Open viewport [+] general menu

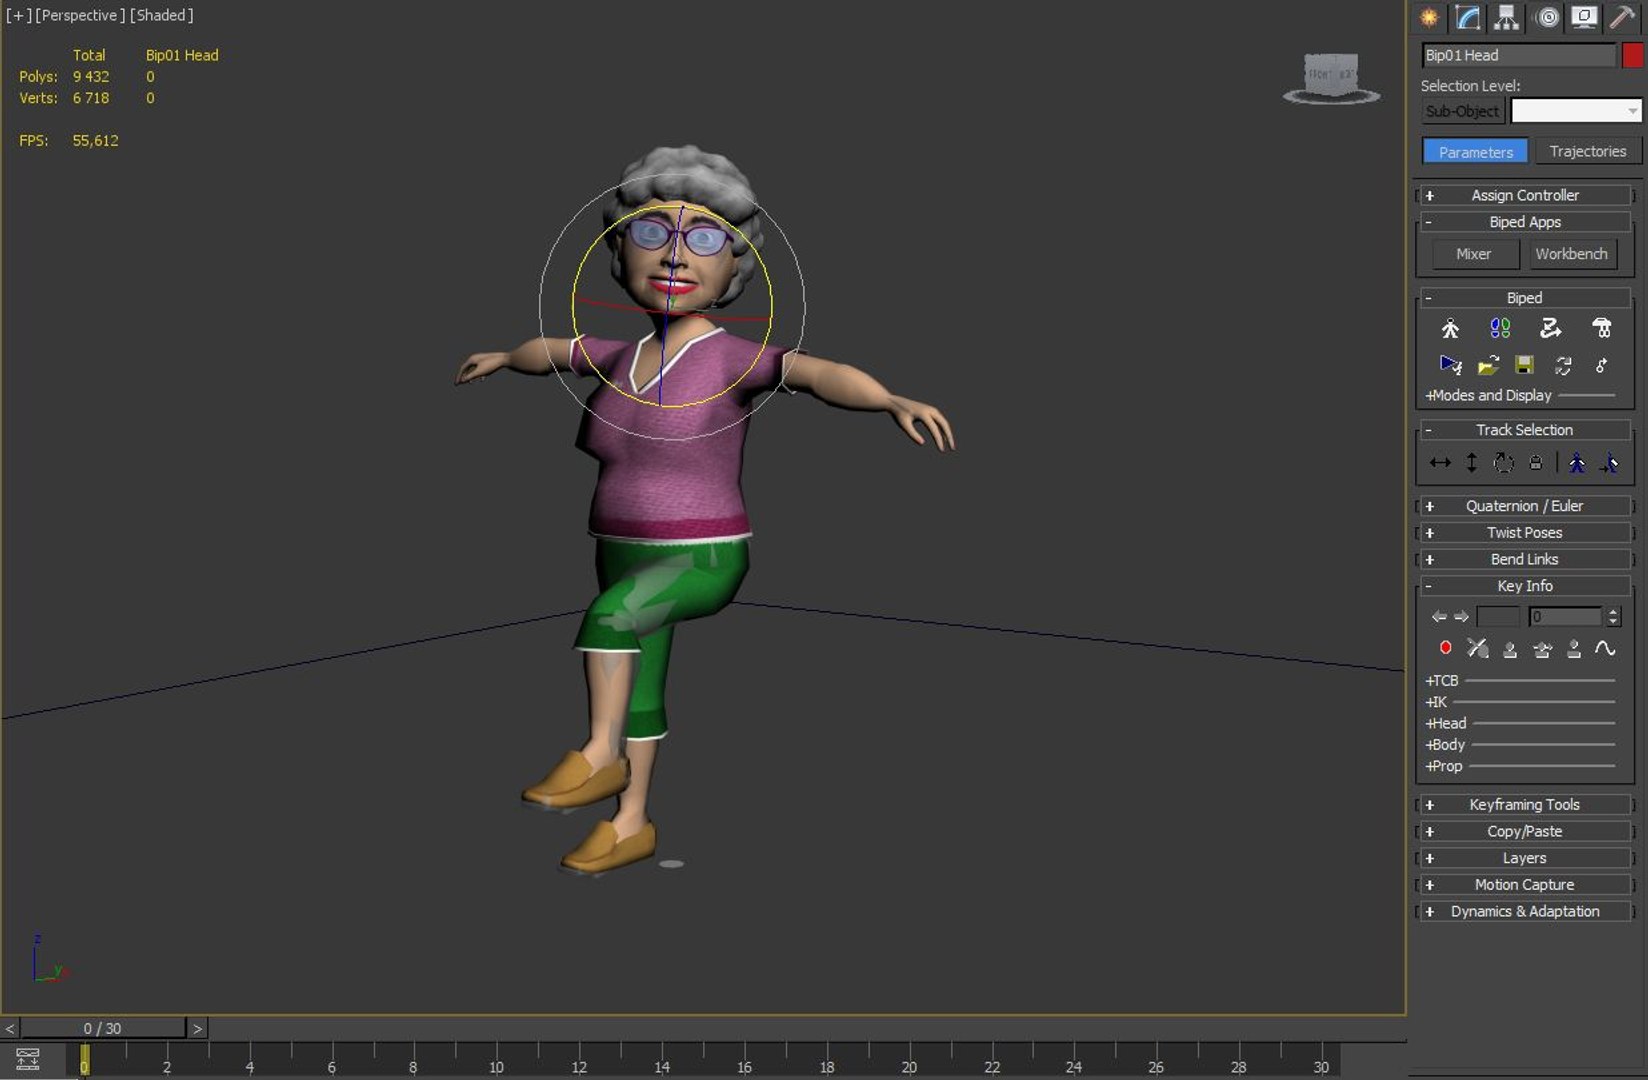pyautogui.click(x=18, y=15)
